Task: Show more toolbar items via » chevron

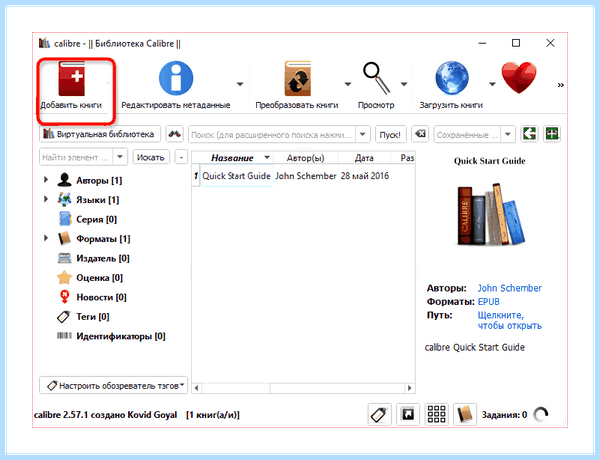Action: click(x=561, y=85)
